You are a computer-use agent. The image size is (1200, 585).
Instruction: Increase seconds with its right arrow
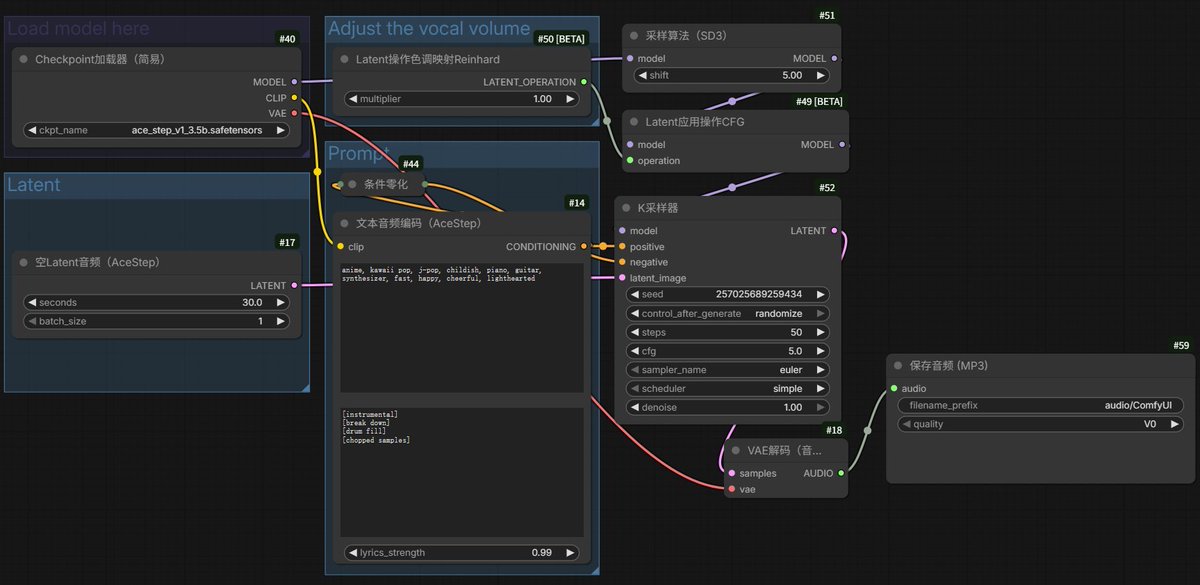[x=281, y=302]
